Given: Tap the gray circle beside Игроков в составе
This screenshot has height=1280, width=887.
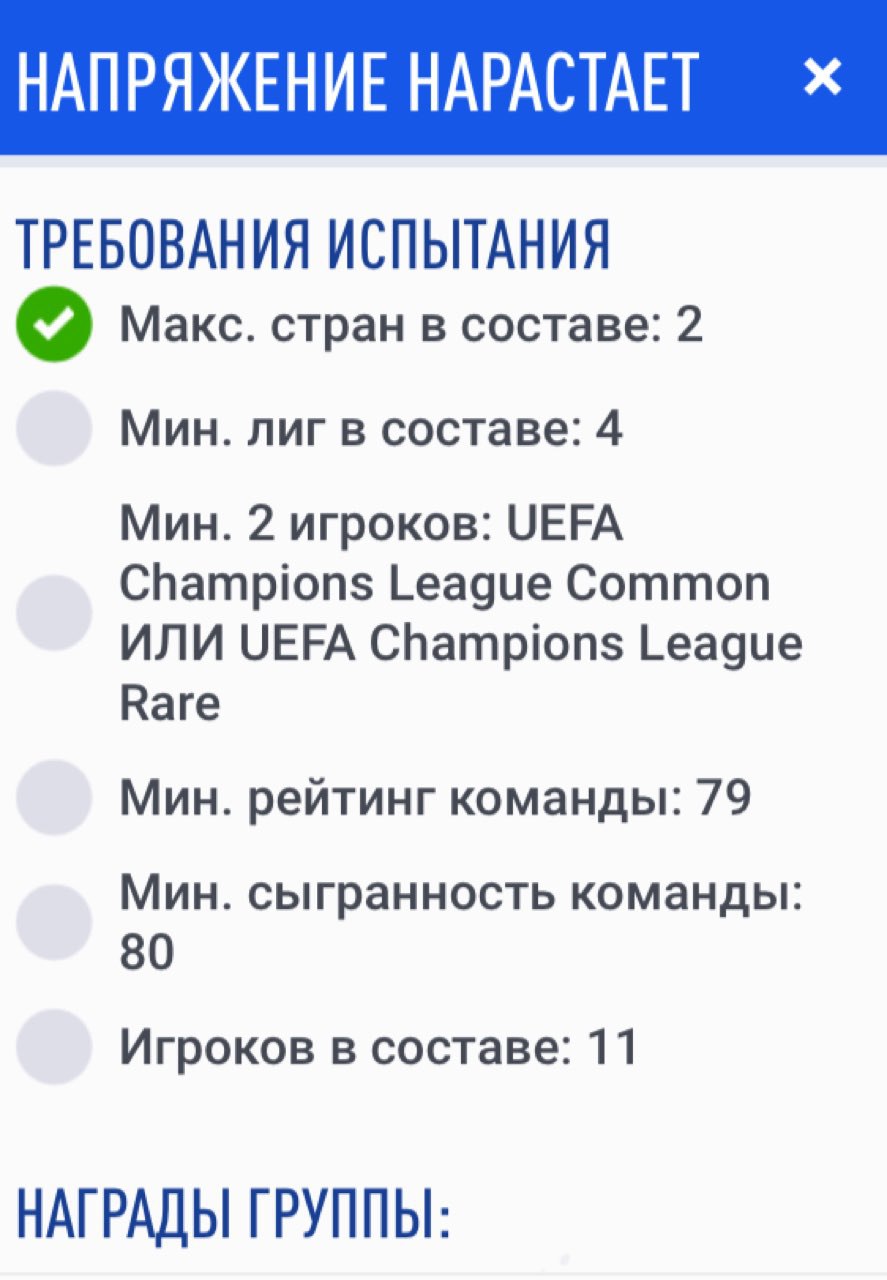Looking at the screenshot, I should tap(54, 1047).
